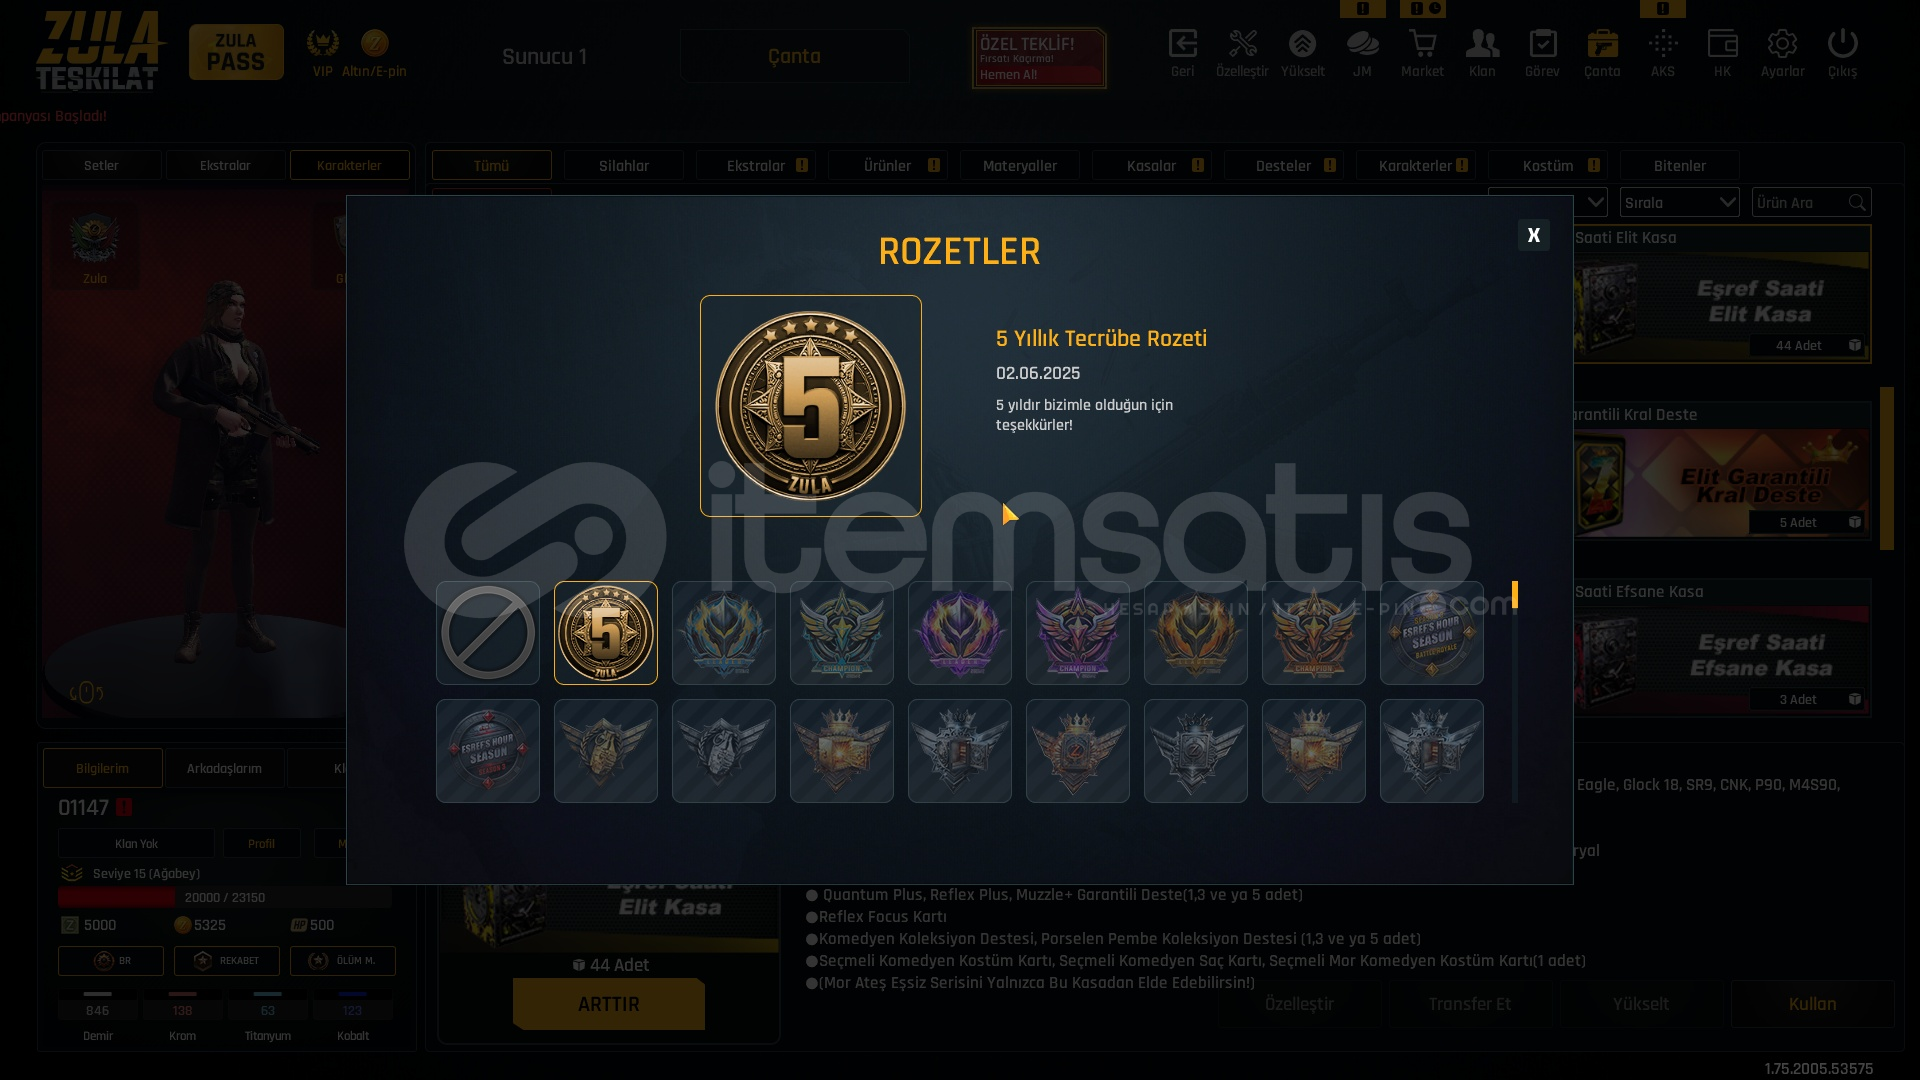Click the badge list scrollbar
Screen dimensions: 1920x1080
click(1515, 692)
